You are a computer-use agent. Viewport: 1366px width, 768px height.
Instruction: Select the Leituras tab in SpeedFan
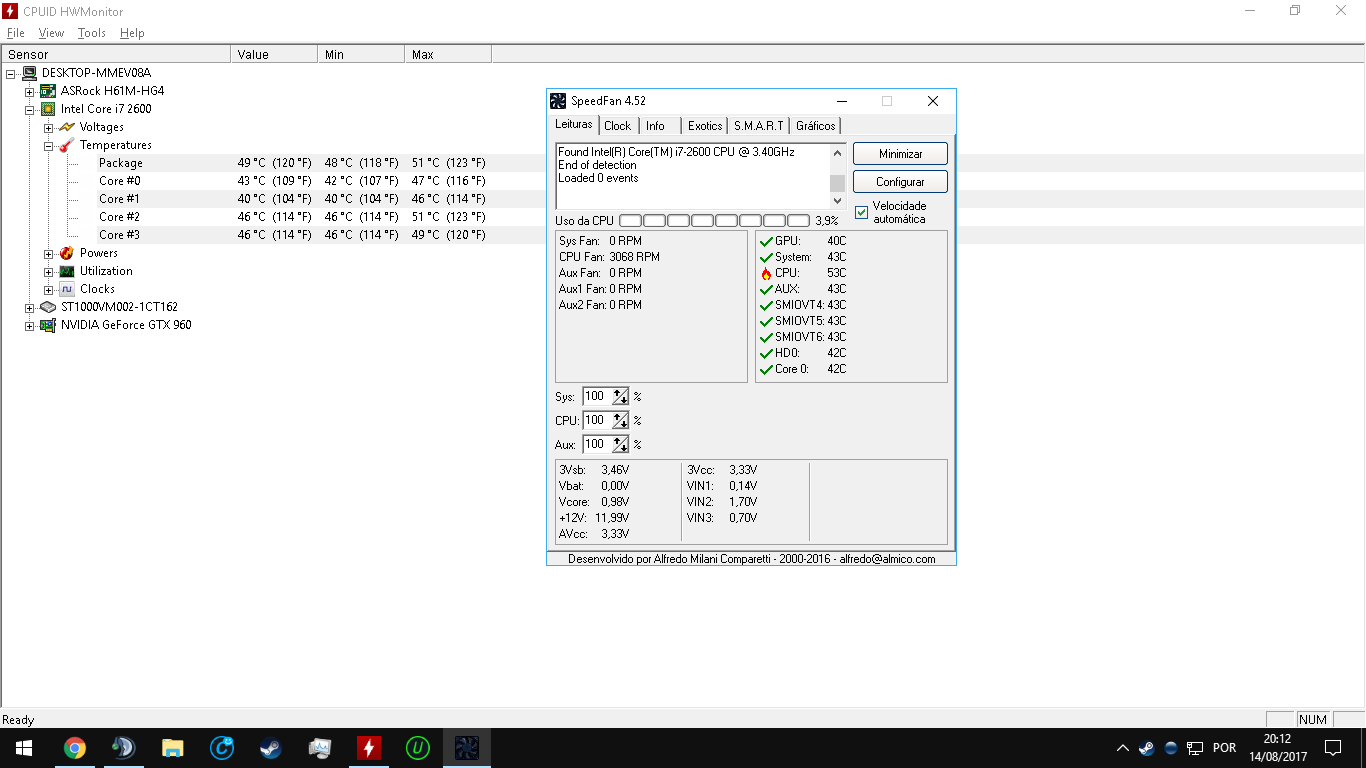pyautogui.click(x=574, y=125)
